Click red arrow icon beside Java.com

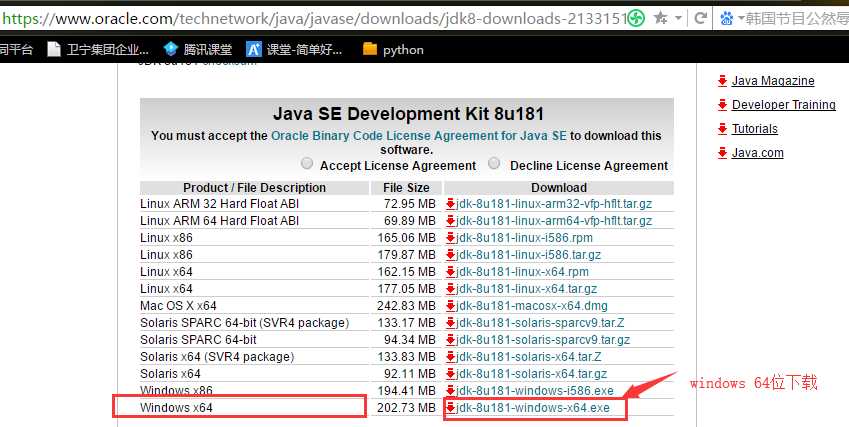tap(722, 153)
